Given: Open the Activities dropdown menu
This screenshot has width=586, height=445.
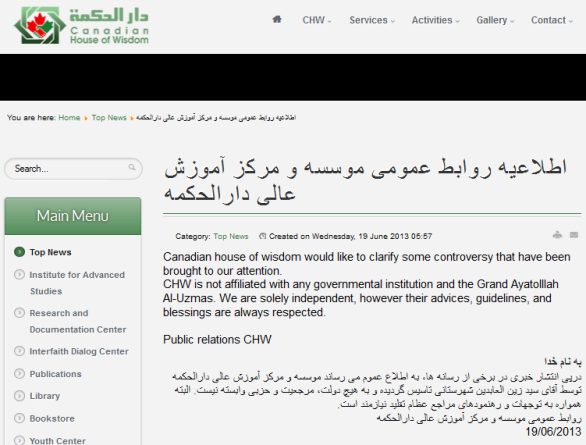Looking at the screenshot, I should pos(435,20).
